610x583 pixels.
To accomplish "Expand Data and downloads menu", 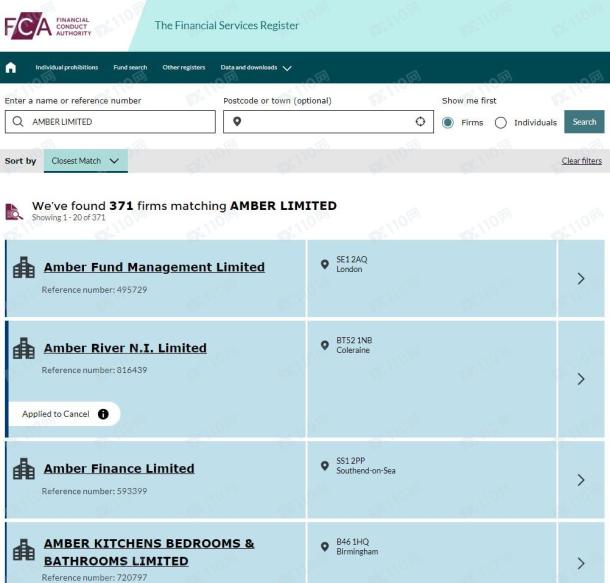I will [256, 68].
